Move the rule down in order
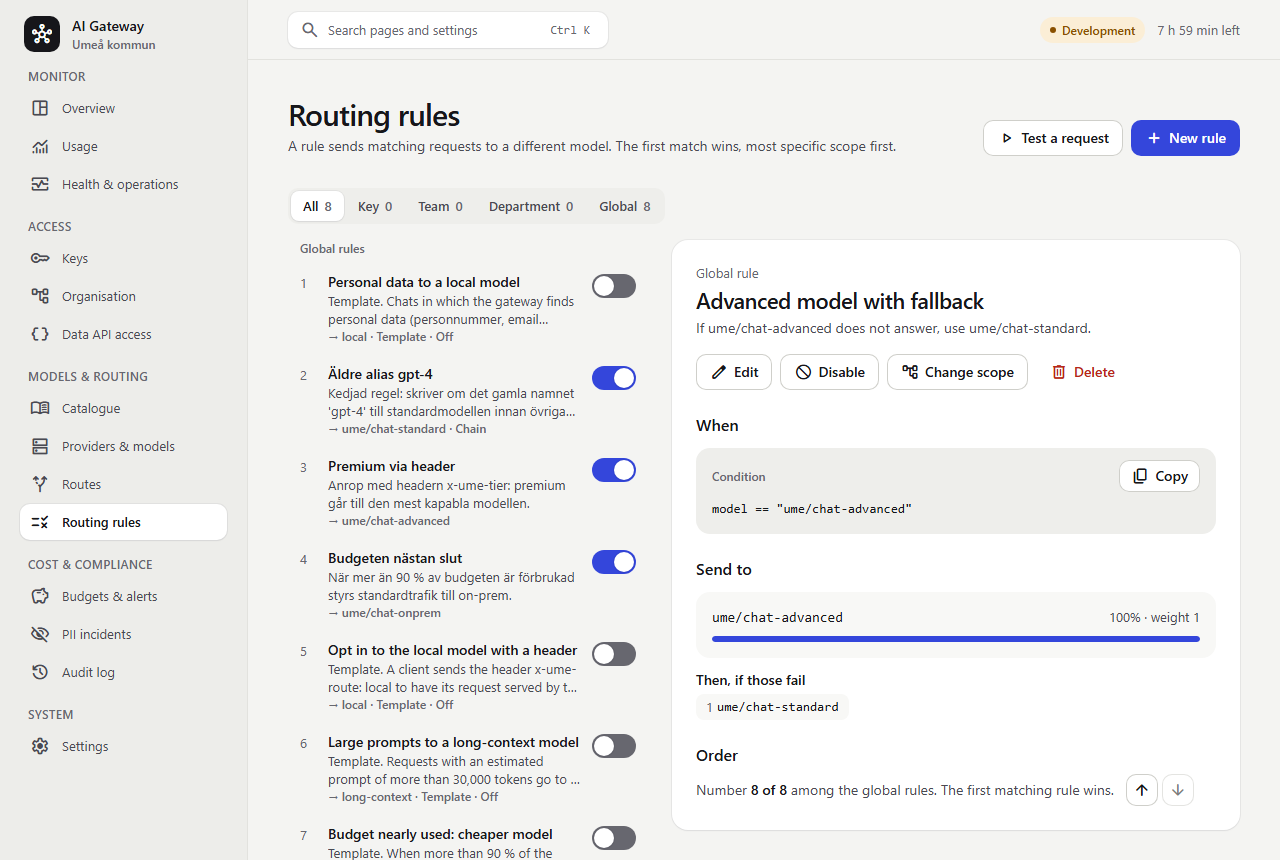Screen dimensions: 1280x860 [x=1178, y=790]
